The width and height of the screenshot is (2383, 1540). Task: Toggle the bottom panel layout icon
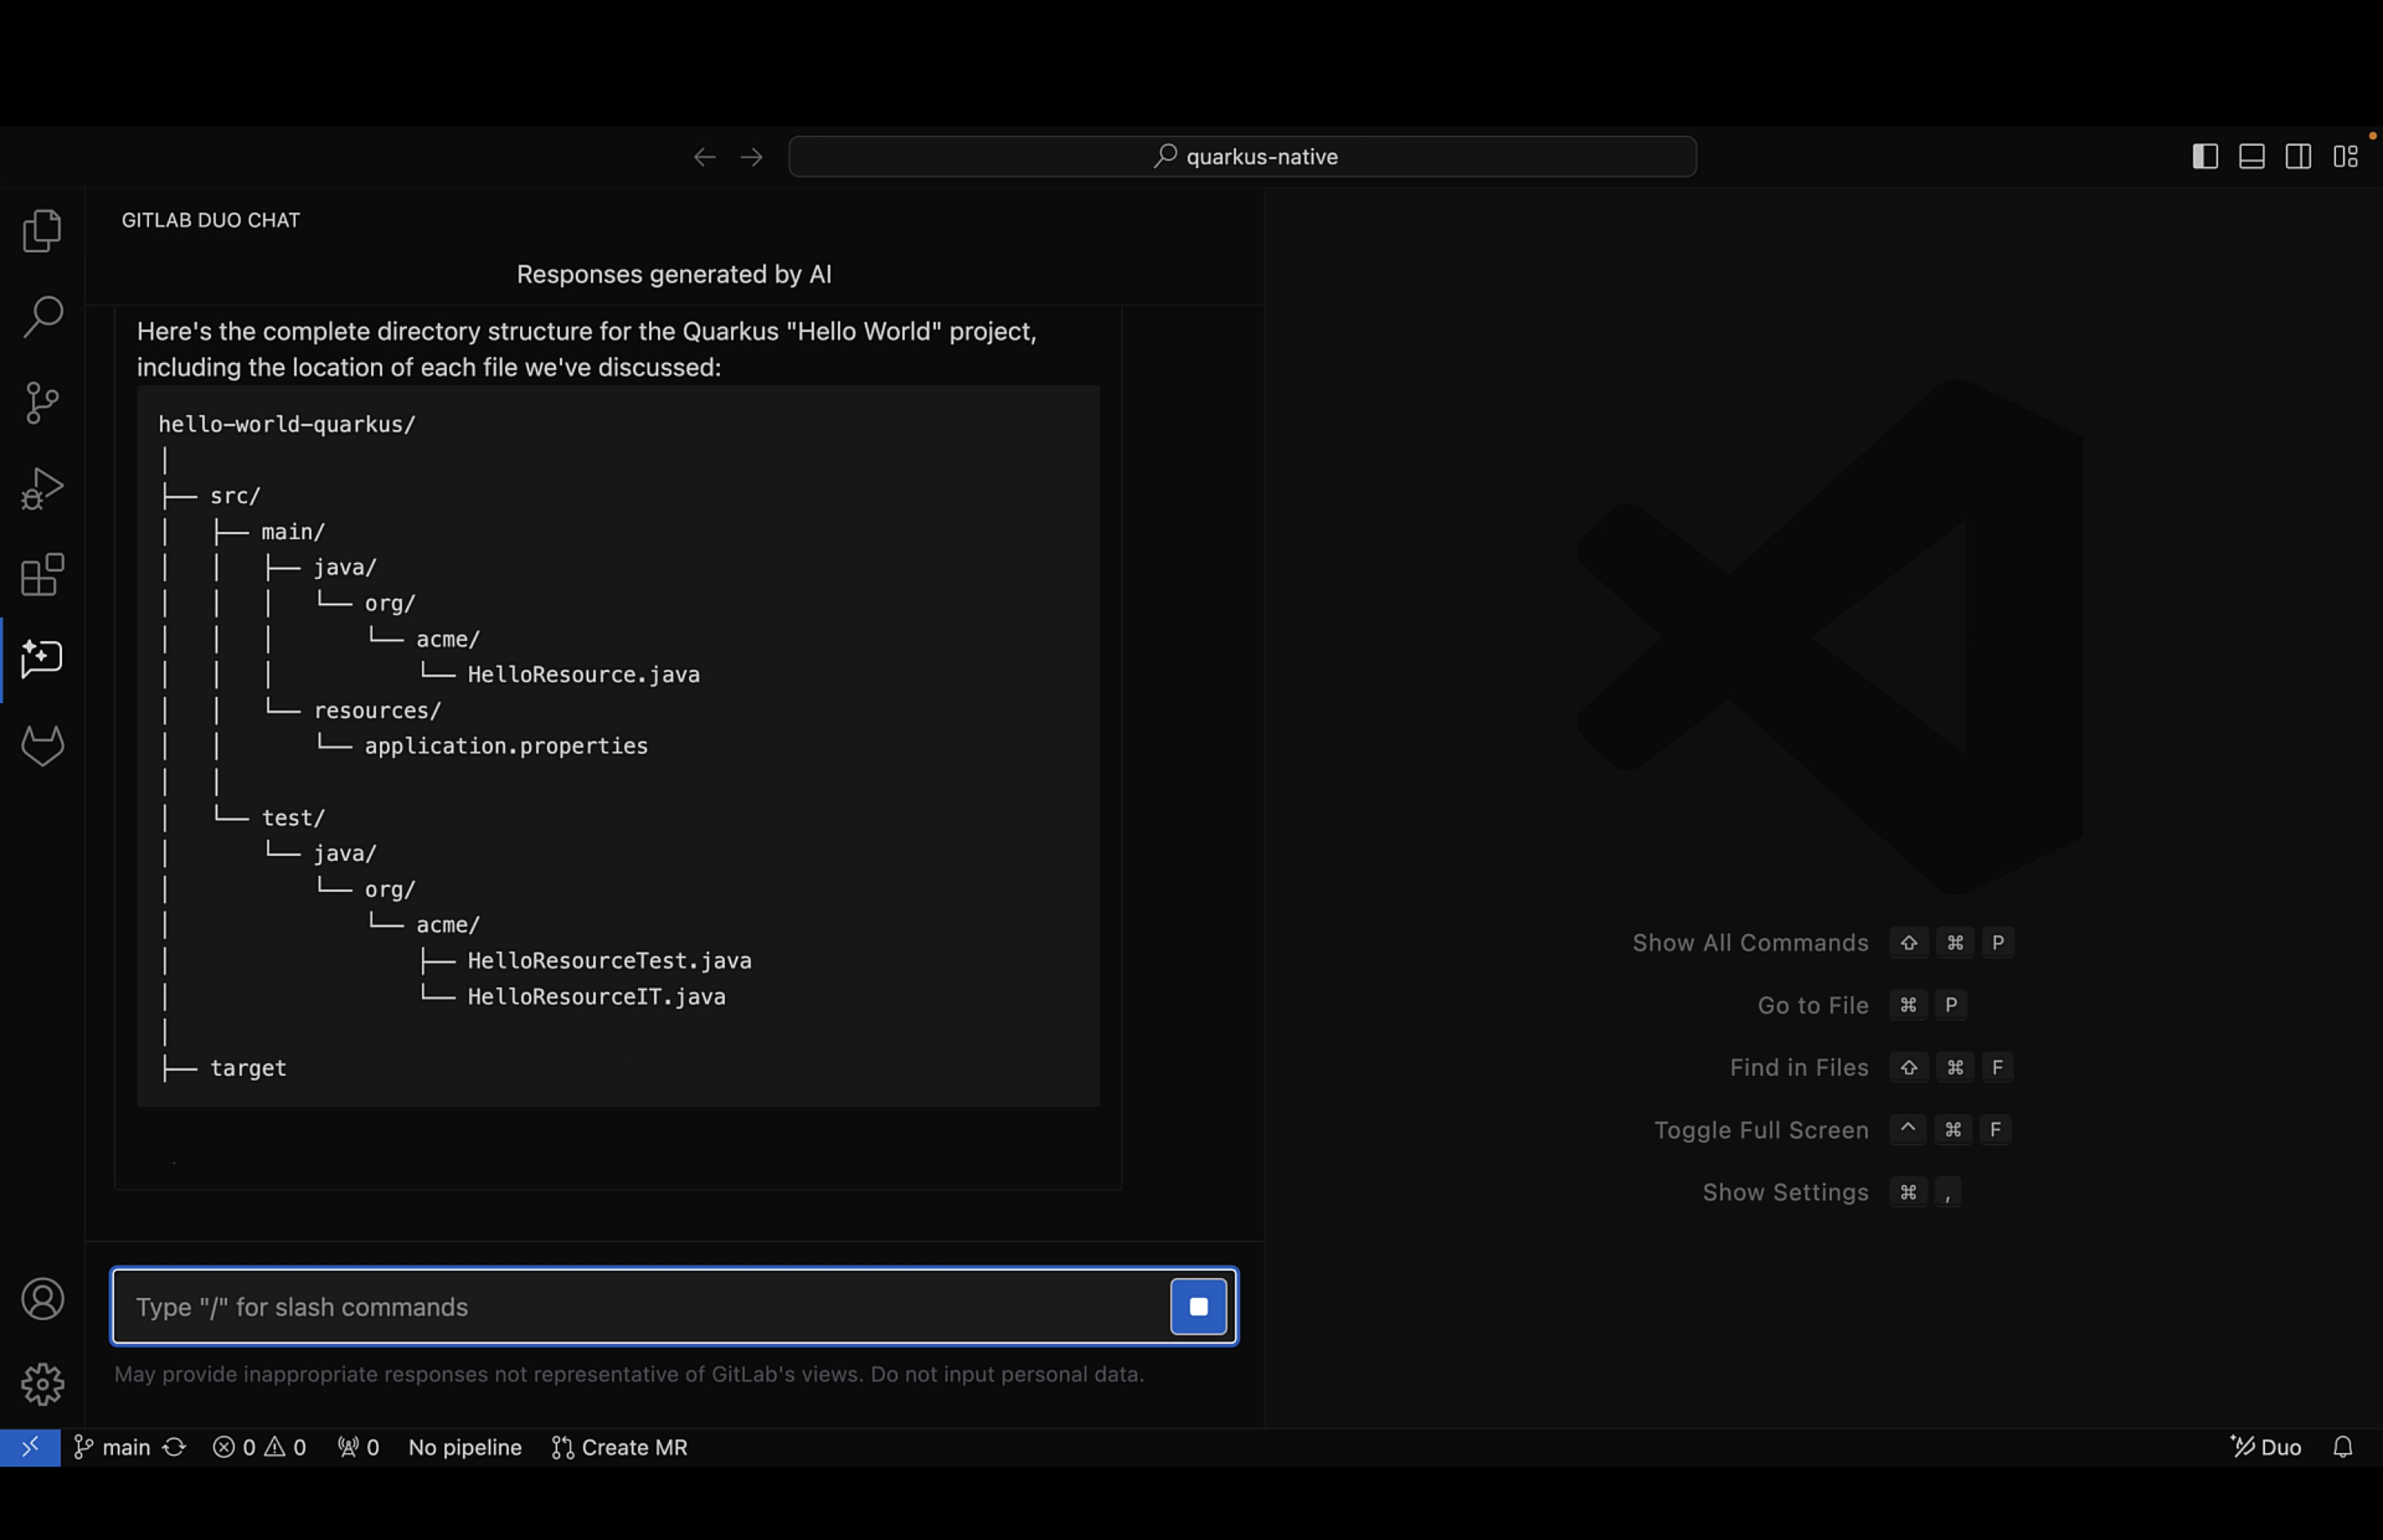coord(2252,157)
